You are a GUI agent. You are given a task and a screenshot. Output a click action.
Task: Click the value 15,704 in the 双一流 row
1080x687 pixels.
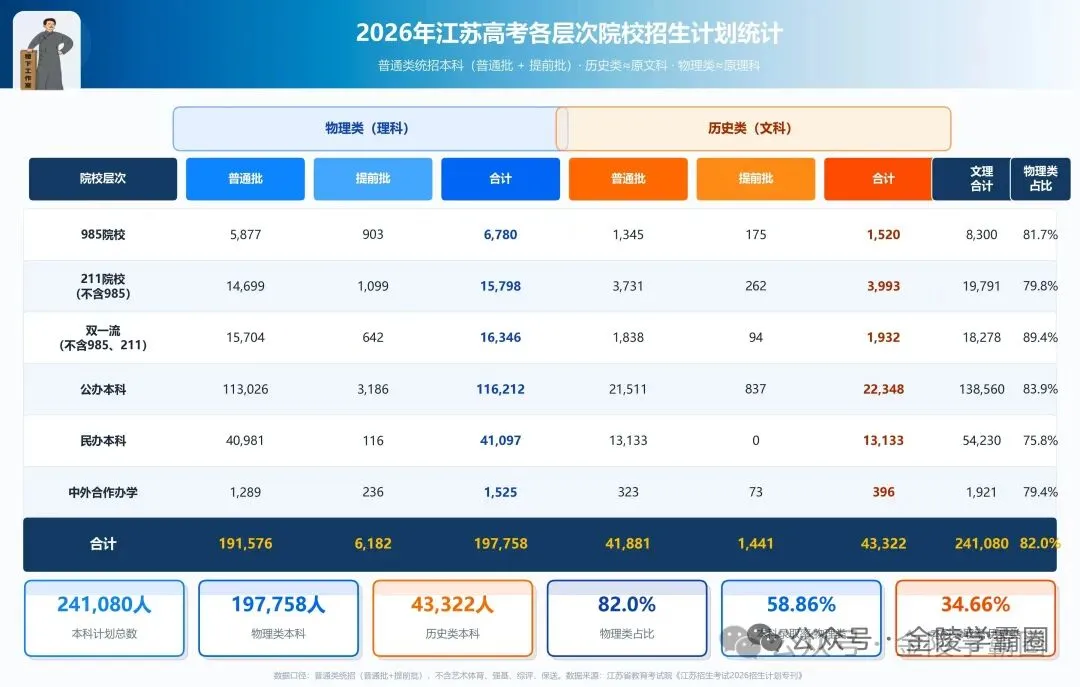coord(245,338)
